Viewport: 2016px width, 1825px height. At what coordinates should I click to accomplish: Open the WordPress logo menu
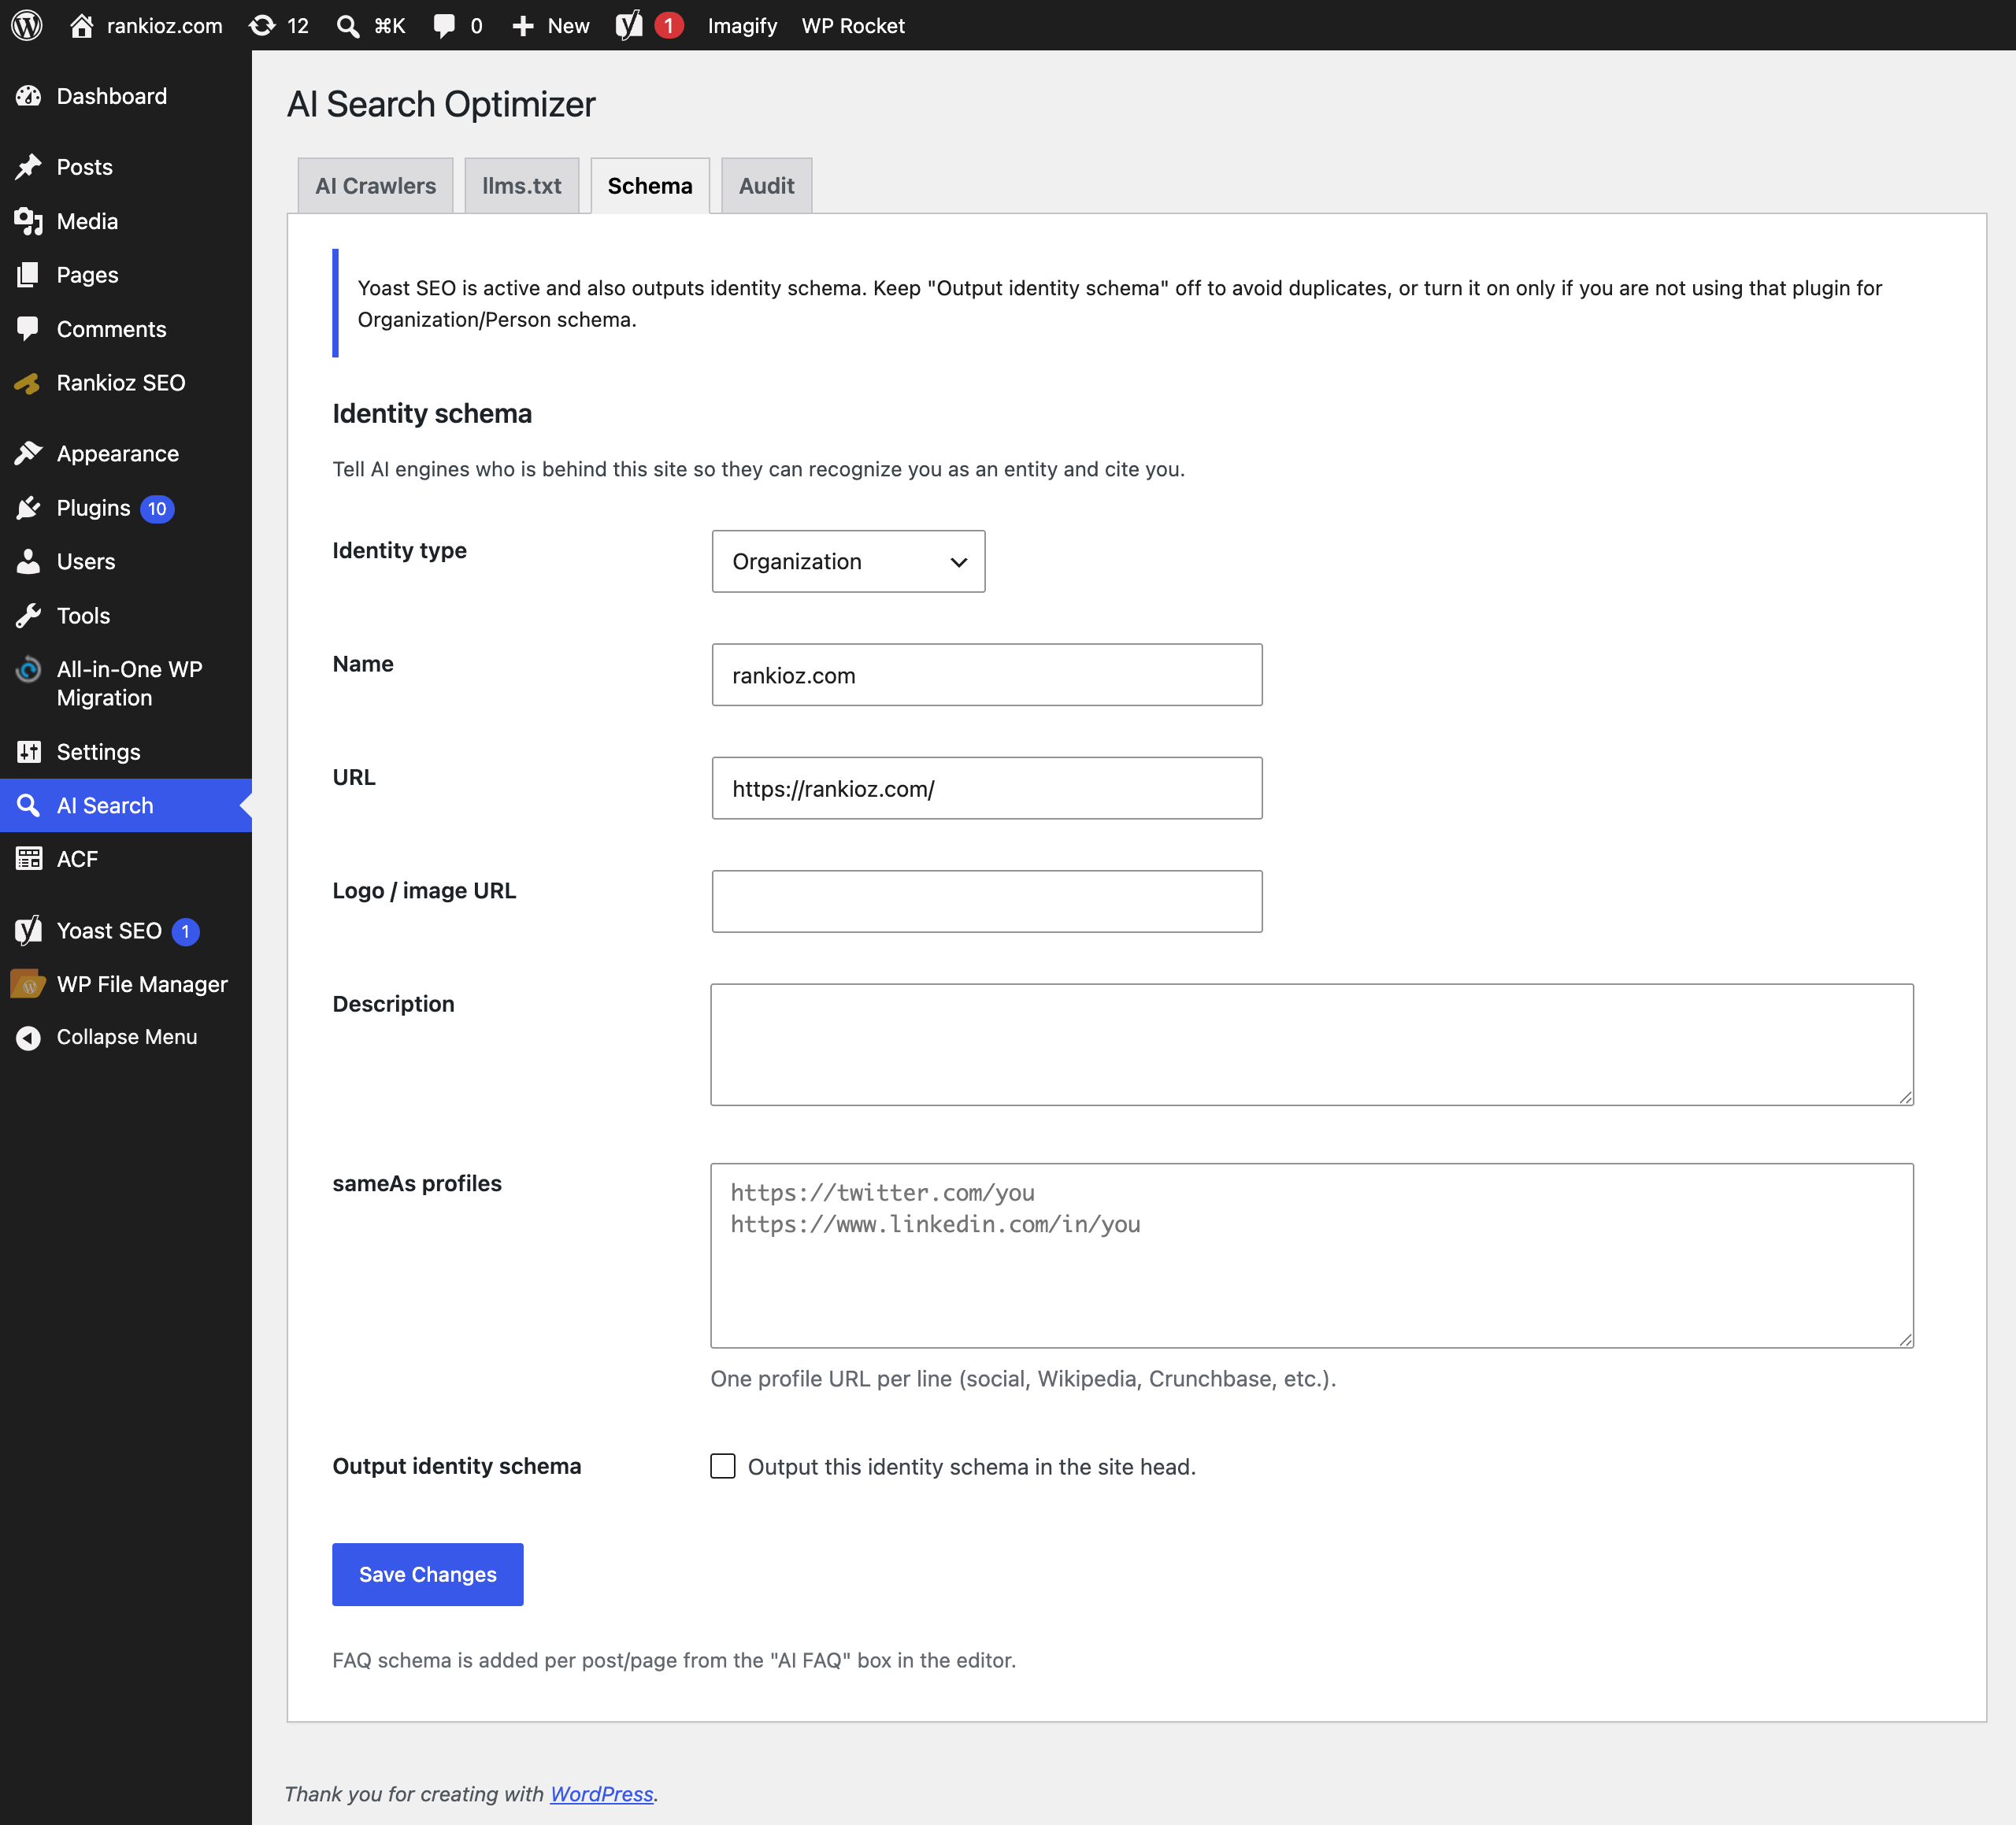(27, 25)
